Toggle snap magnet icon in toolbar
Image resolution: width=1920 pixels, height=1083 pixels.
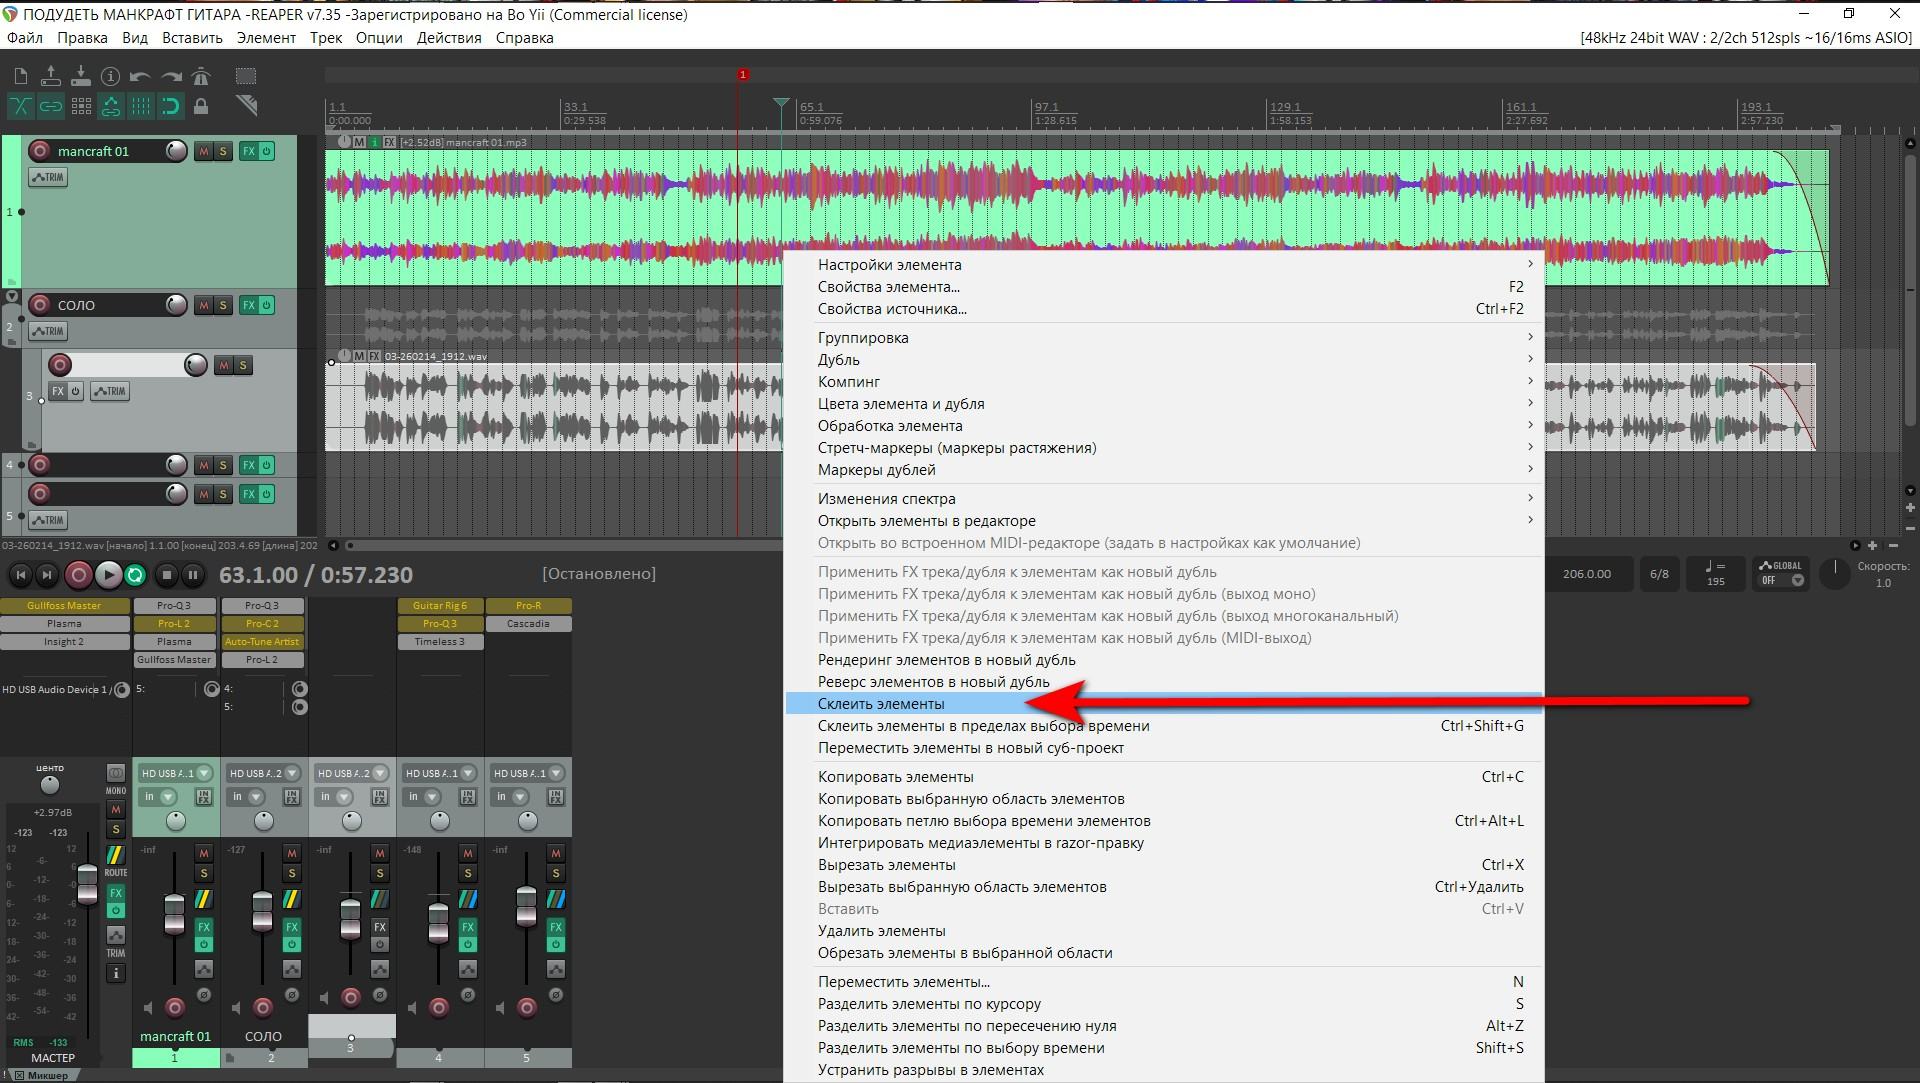pyautogui.click(x=171, y=106)
